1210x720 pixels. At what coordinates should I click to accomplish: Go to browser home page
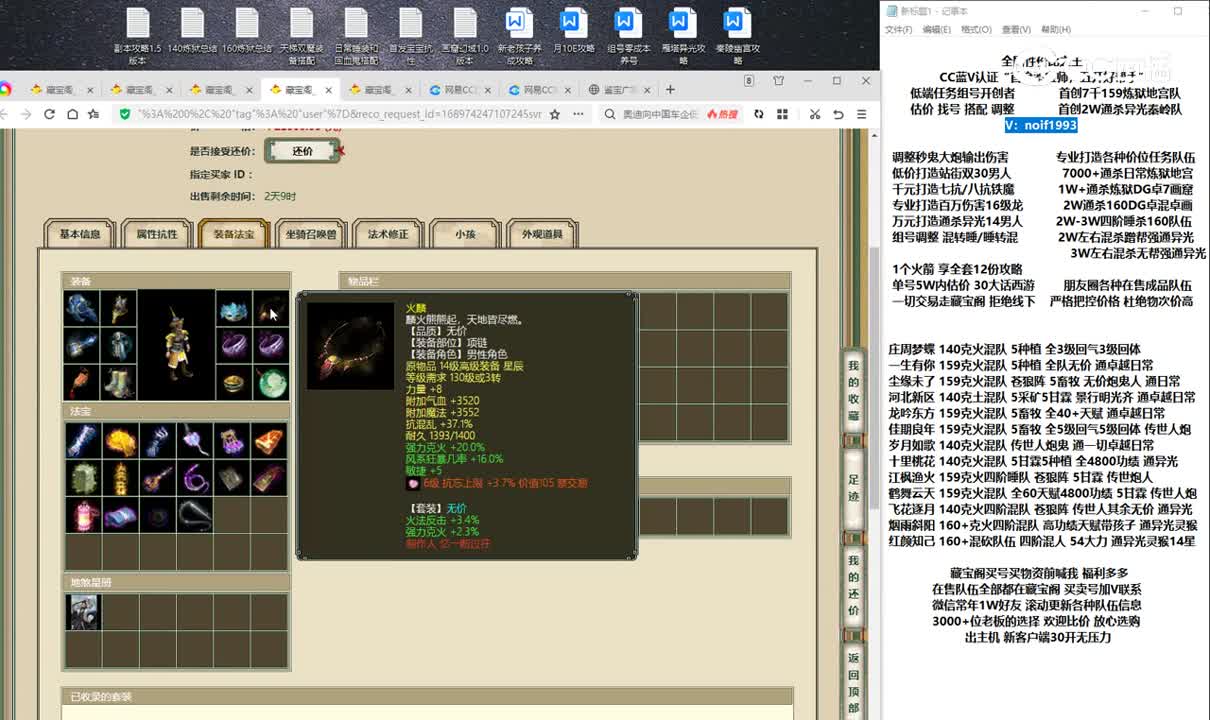click(x=72, y=114)
